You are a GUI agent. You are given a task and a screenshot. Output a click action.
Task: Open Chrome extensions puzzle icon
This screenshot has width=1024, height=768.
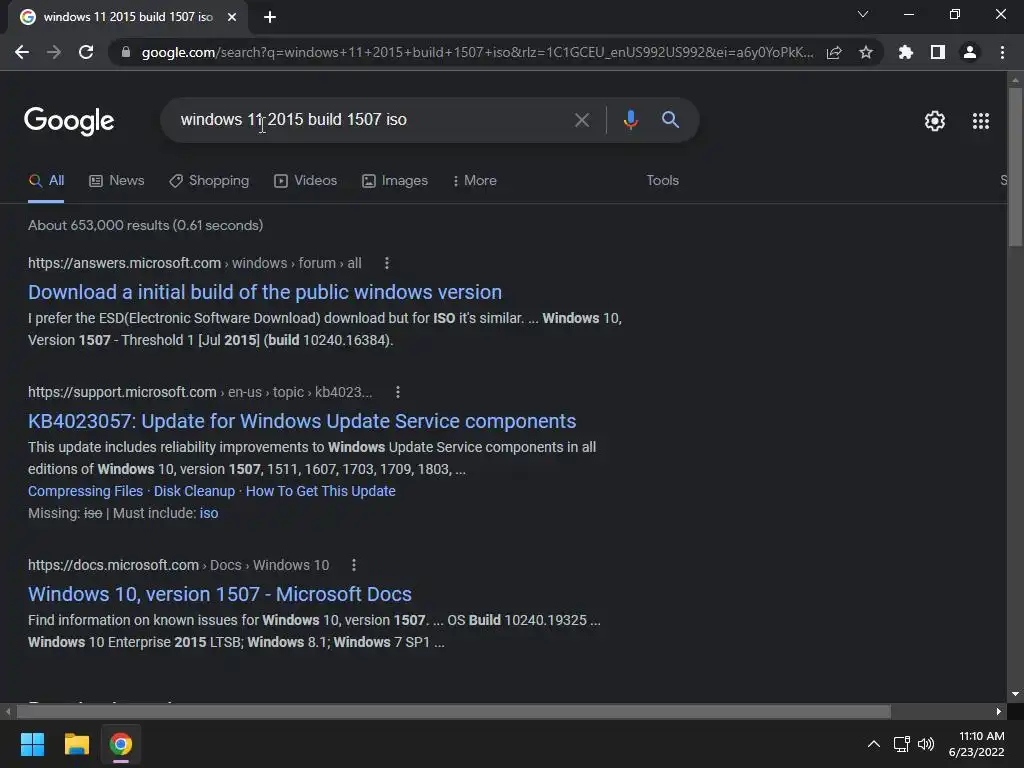click(x=905, y=52)
